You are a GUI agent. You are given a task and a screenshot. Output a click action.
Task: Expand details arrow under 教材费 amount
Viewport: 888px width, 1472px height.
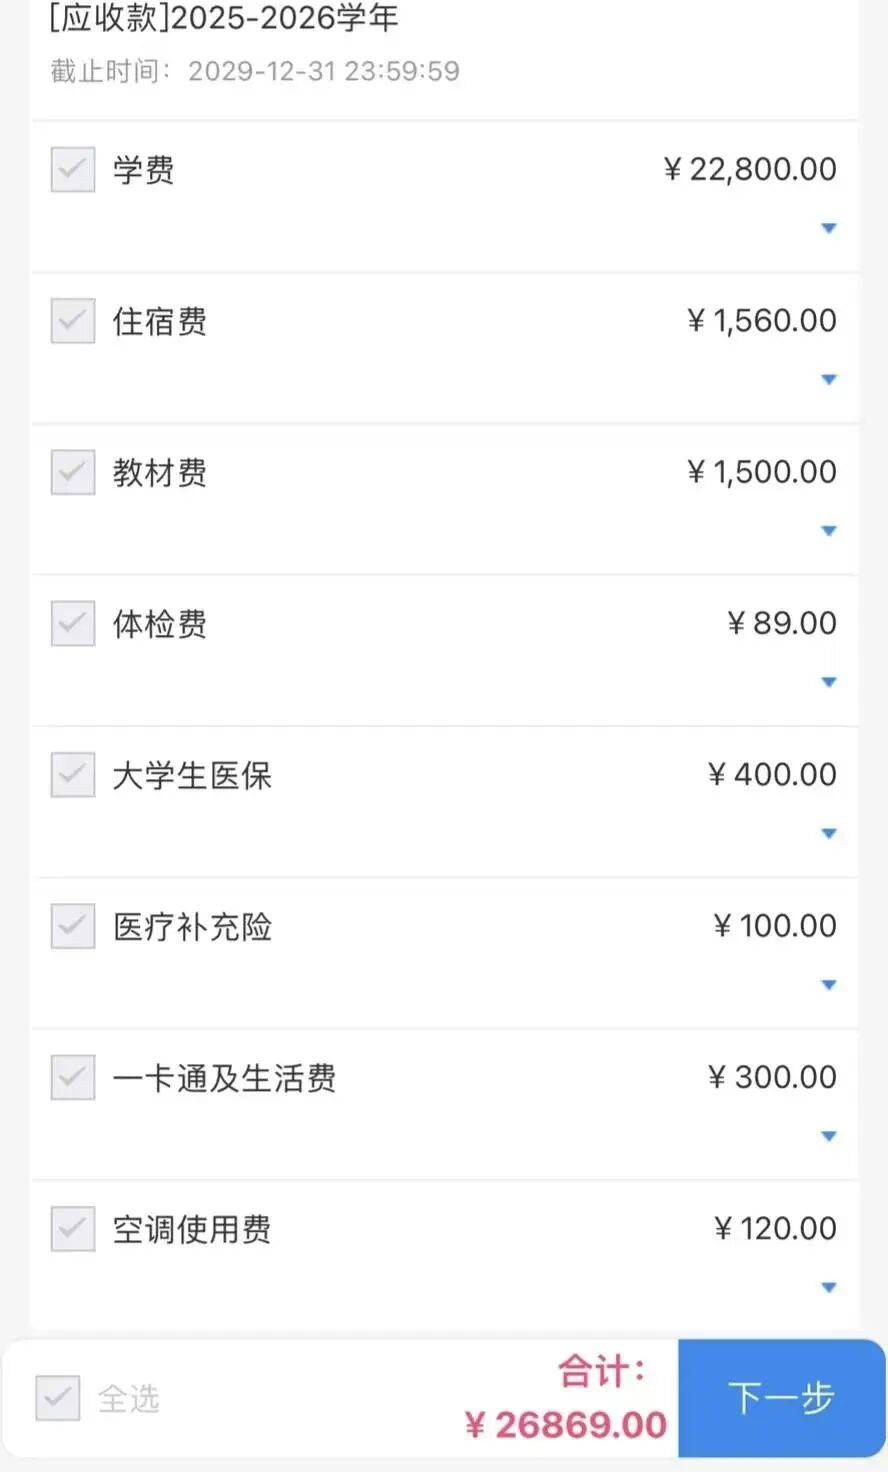(x=828, y=531)
